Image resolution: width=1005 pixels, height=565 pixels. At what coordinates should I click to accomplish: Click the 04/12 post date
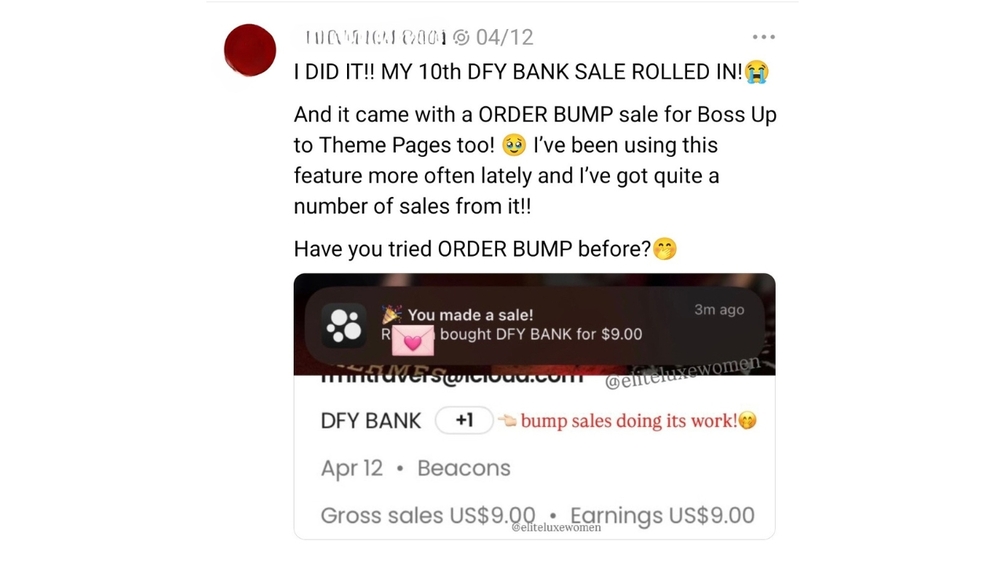(x=504, y=37)
